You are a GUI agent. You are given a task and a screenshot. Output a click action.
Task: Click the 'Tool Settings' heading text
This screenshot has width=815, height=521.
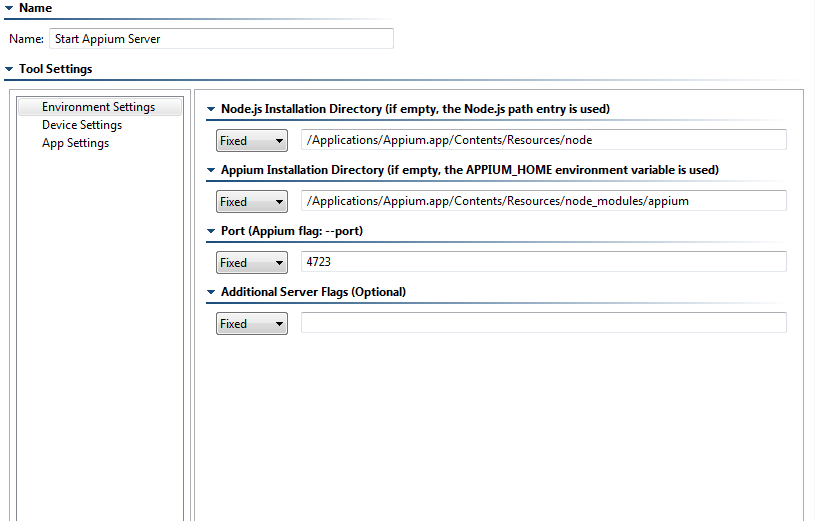click(x=56, y=69)
